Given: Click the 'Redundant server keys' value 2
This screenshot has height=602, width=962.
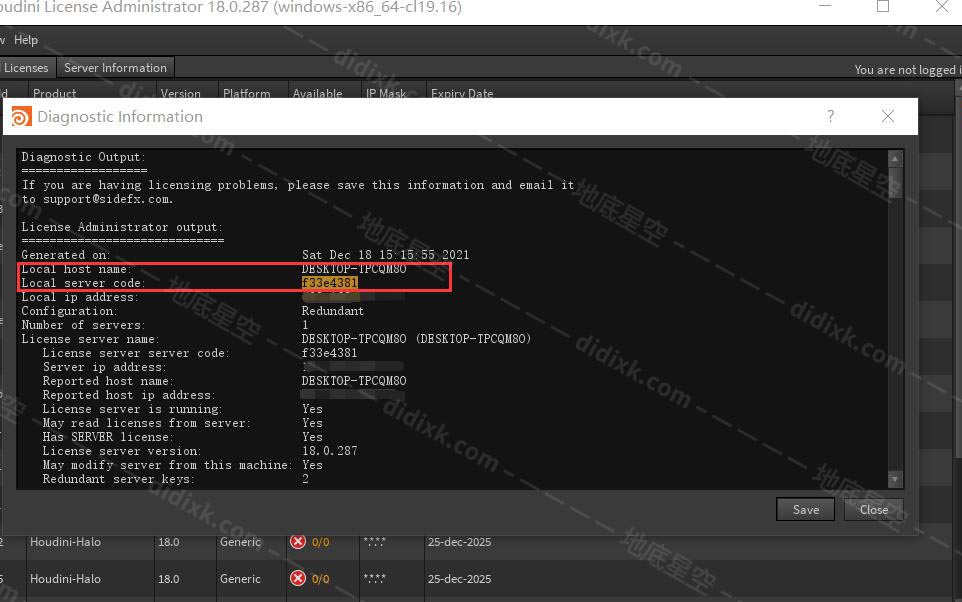Looking at the screenshot, I should (x=305, y=479).
